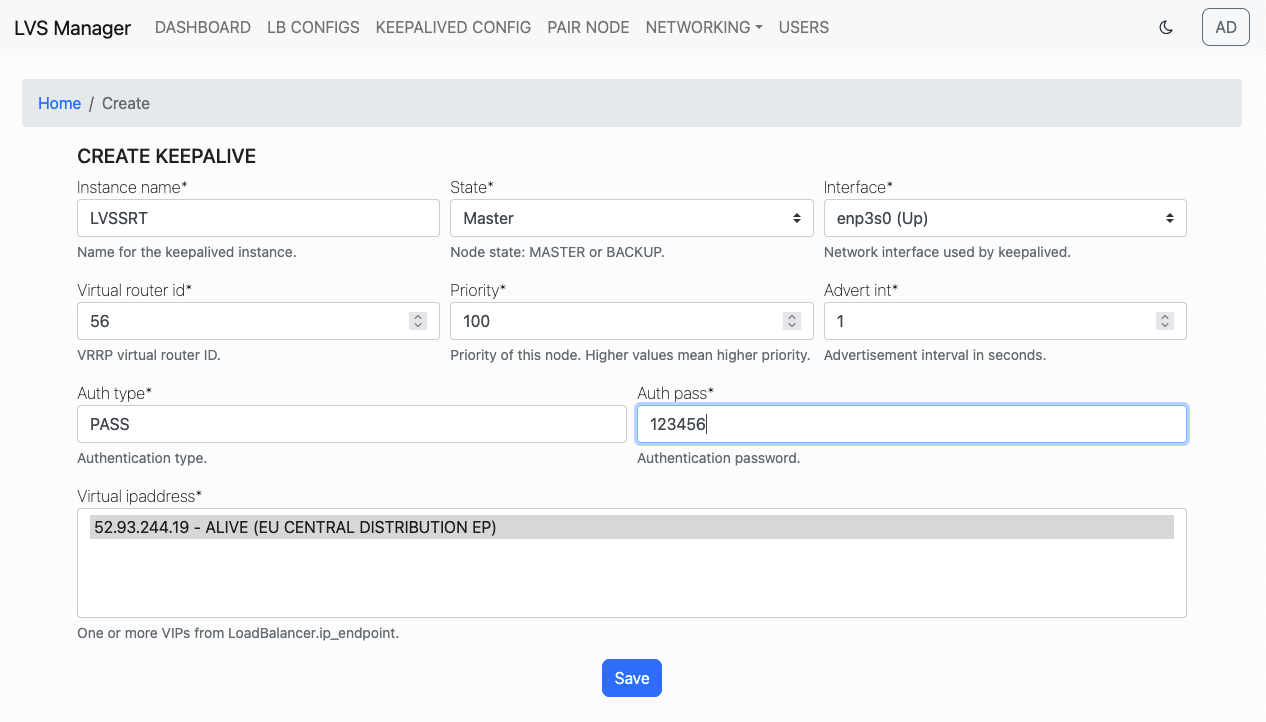Click 'Network interface used by keepalived.' hint
Screen dimensions: 1266x722
pyautogui.click(x=947, y=252)
